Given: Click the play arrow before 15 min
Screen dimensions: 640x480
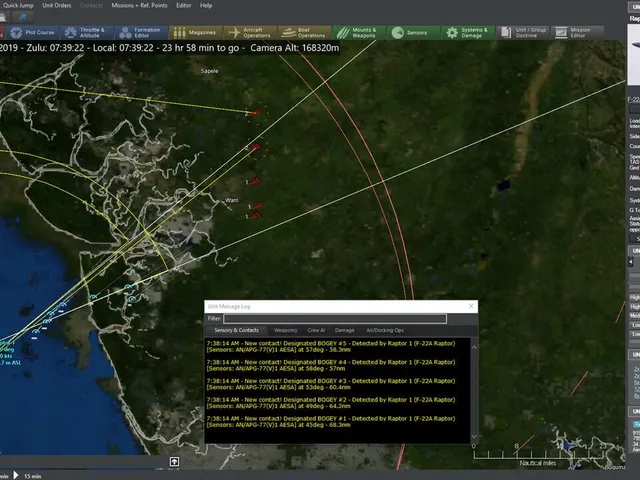Looking at the screenshot, I should click(x=16, y=475).
